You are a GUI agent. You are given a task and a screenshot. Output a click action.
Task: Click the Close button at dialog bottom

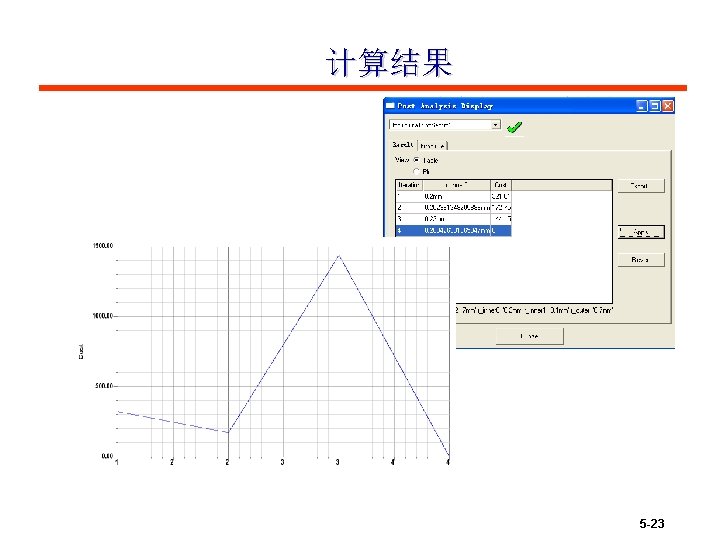[529, 336]
